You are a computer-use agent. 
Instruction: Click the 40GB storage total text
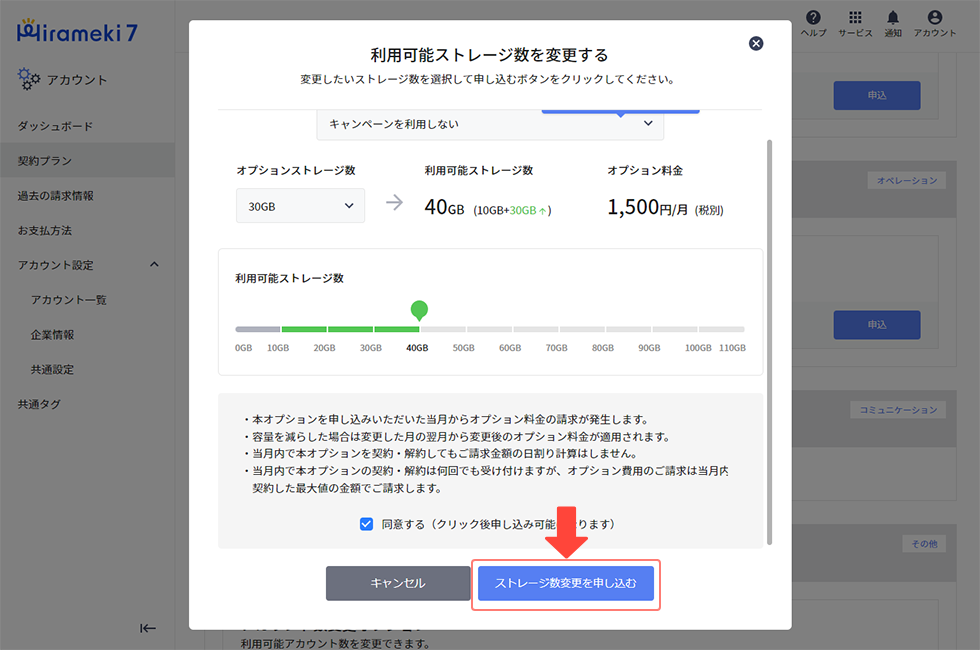tap(444, 207)
